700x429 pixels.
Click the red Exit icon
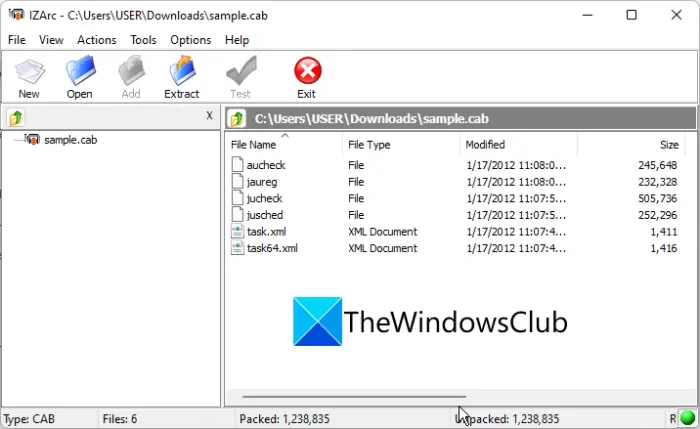(308, 71)
